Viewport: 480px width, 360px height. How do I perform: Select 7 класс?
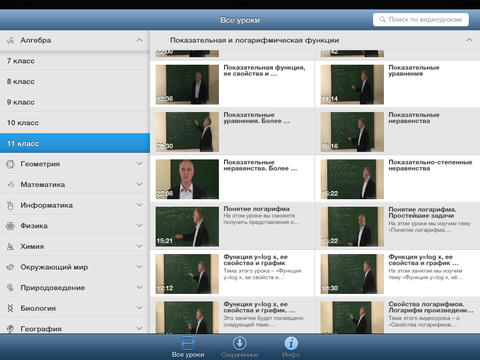pyautogui.click(x=75, y=61)
